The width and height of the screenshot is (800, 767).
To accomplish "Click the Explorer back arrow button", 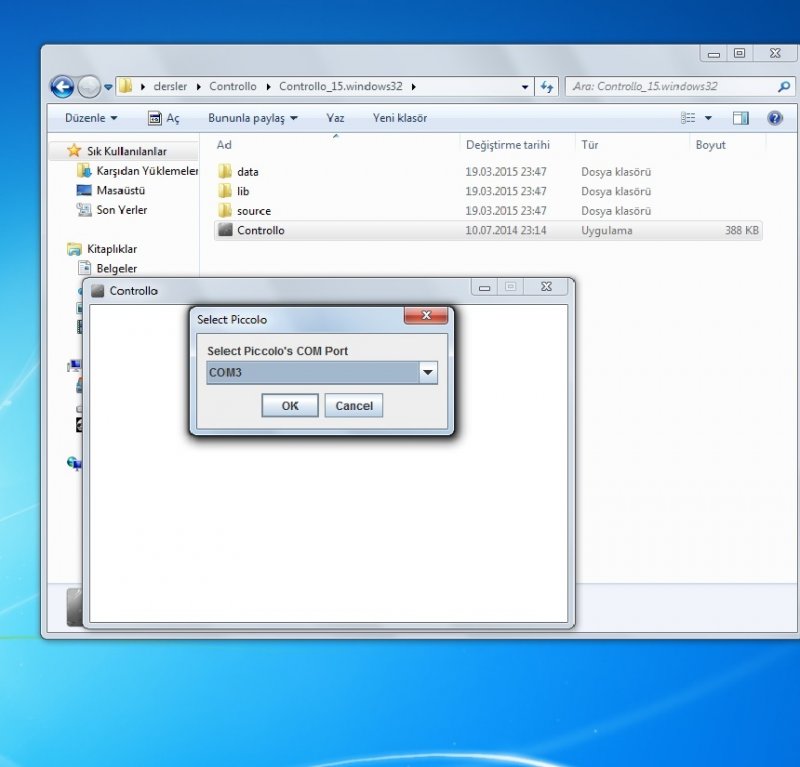I will click(62, 87).
